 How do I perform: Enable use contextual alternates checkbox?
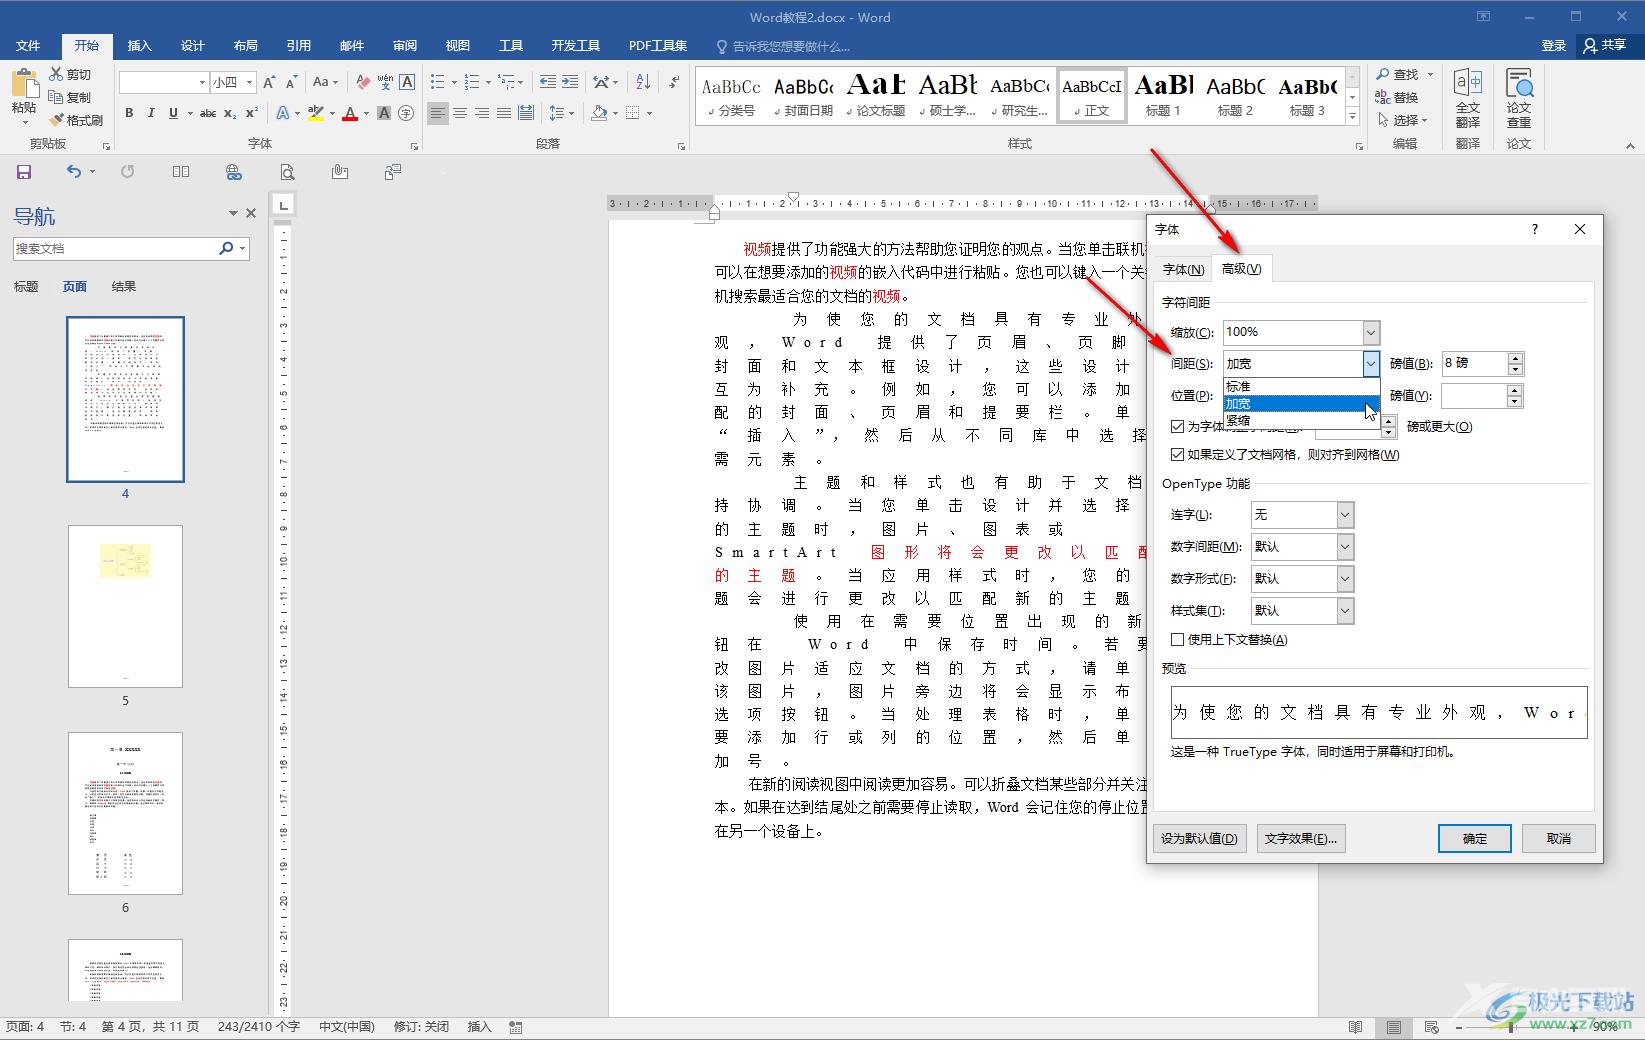[x=1177, y=640]
